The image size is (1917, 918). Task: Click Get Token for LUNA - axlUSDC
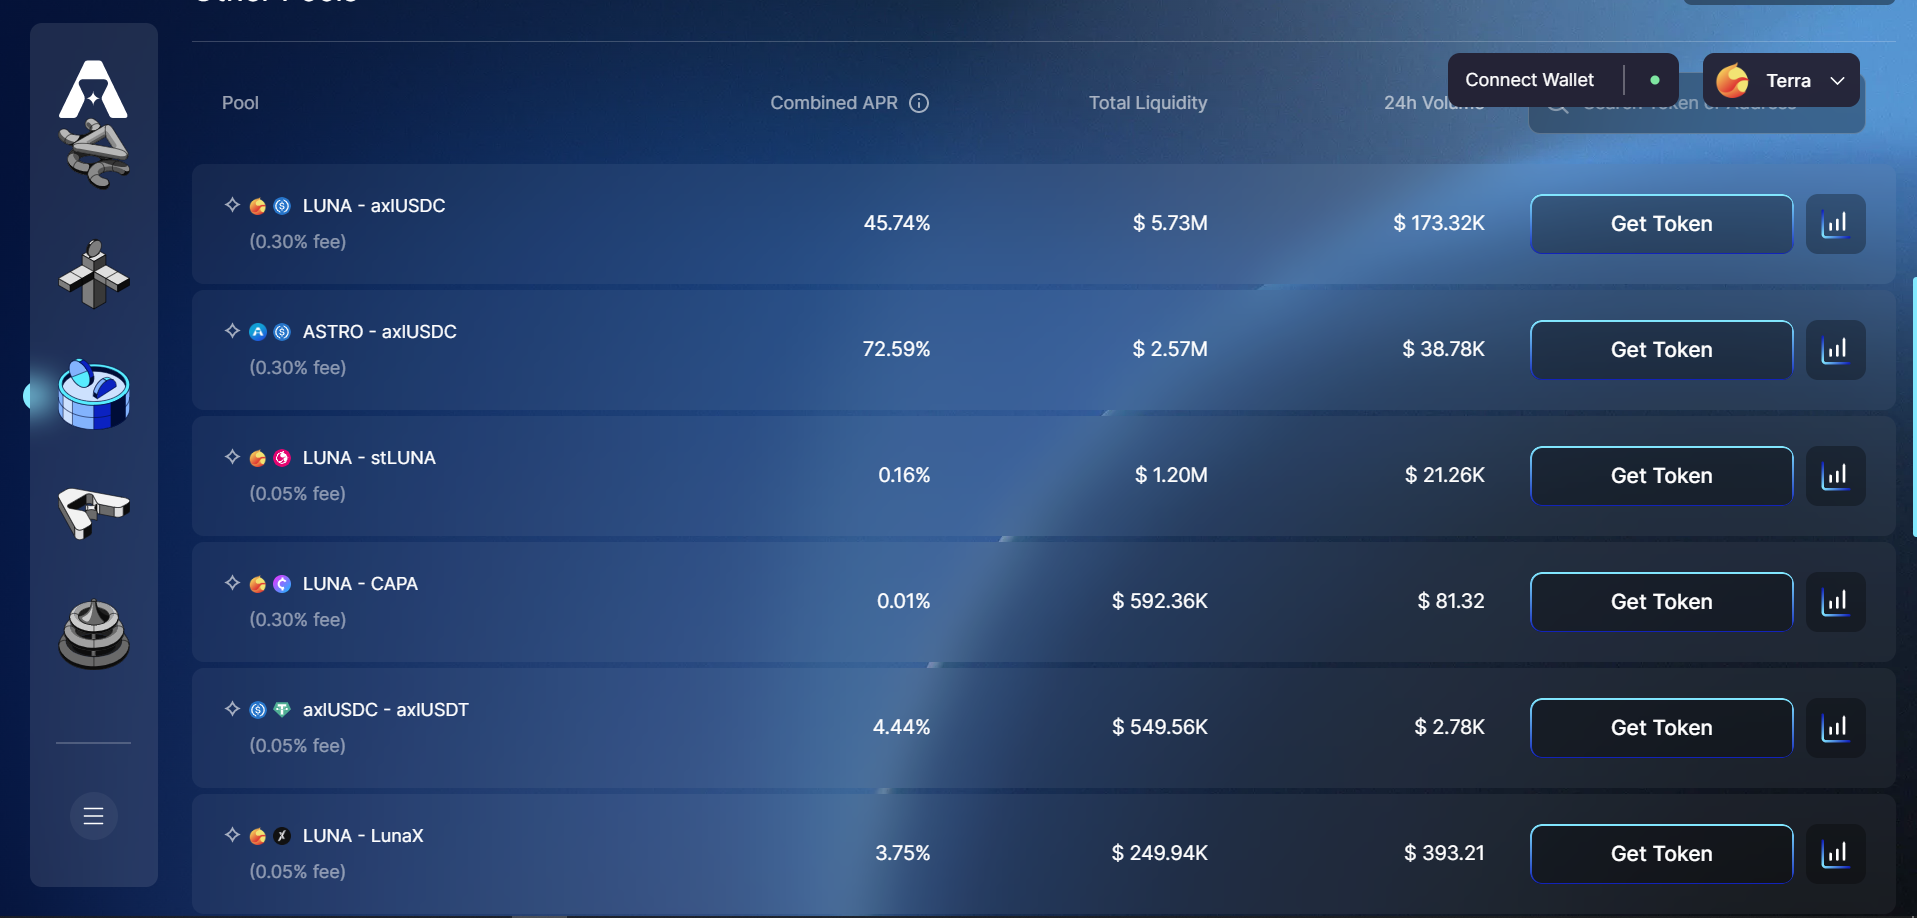[1661, 224]
